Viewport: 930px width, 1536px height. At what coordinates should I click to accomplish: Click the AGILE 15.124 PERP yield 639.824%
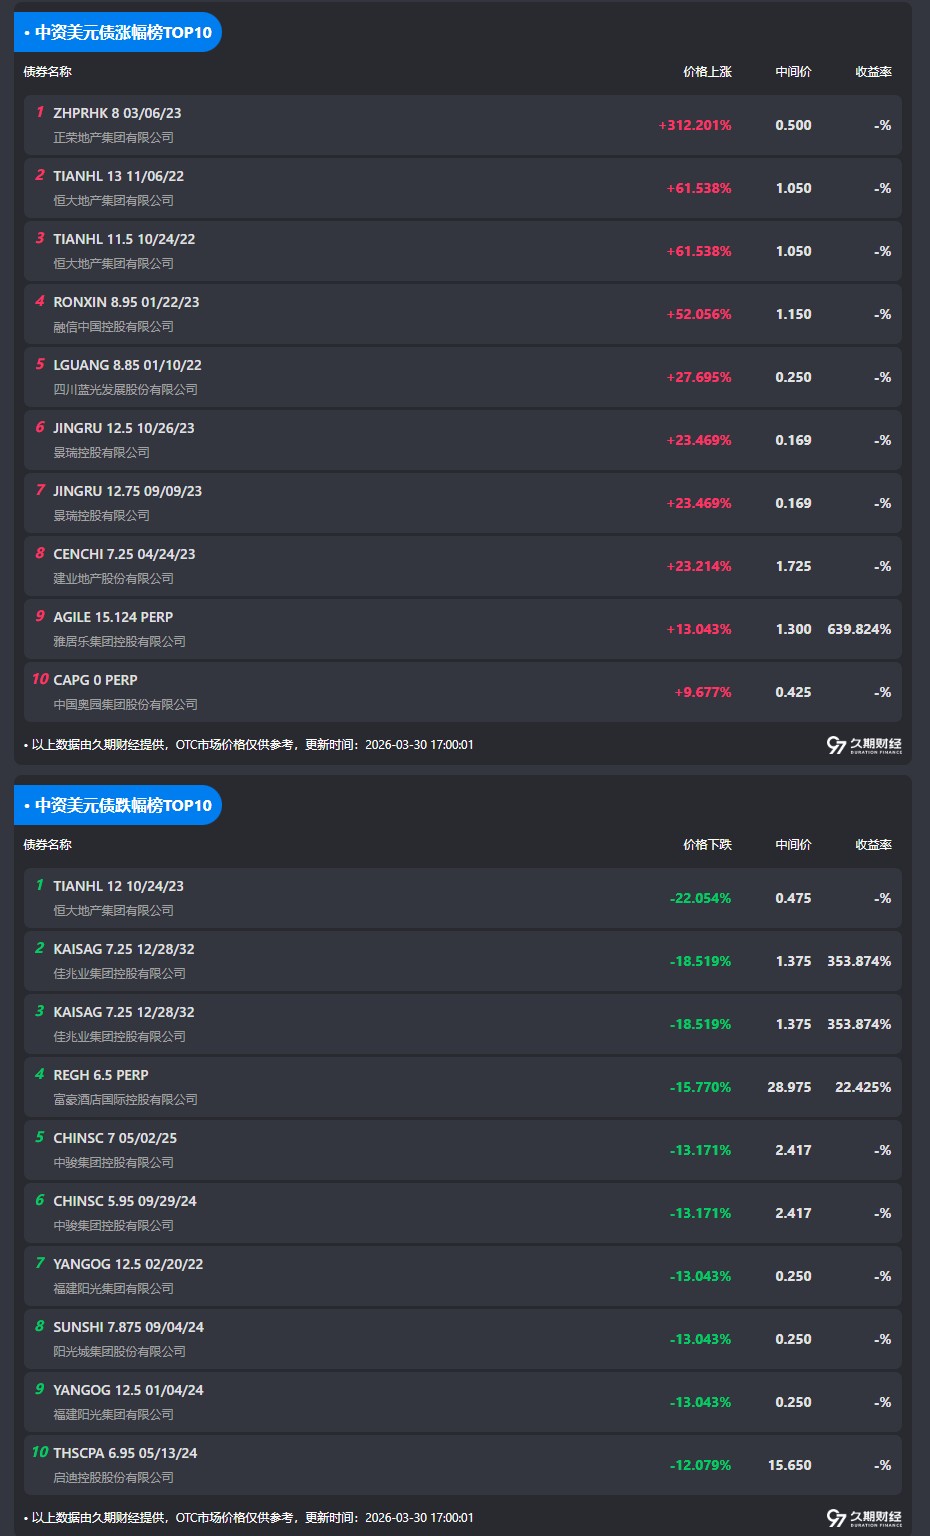click(859, 629)
